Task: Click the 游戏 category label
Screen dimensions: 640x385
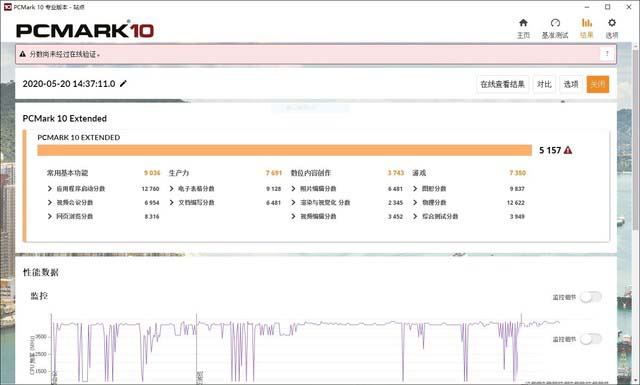Action: click(419, 173)
